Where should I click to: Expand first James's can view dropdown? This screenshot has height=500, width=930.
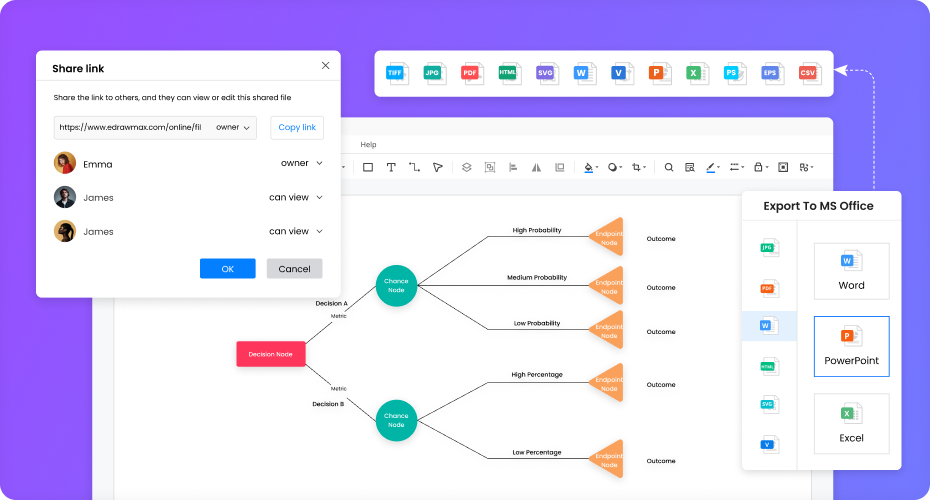pyautogui.click(x=295, y=197)
